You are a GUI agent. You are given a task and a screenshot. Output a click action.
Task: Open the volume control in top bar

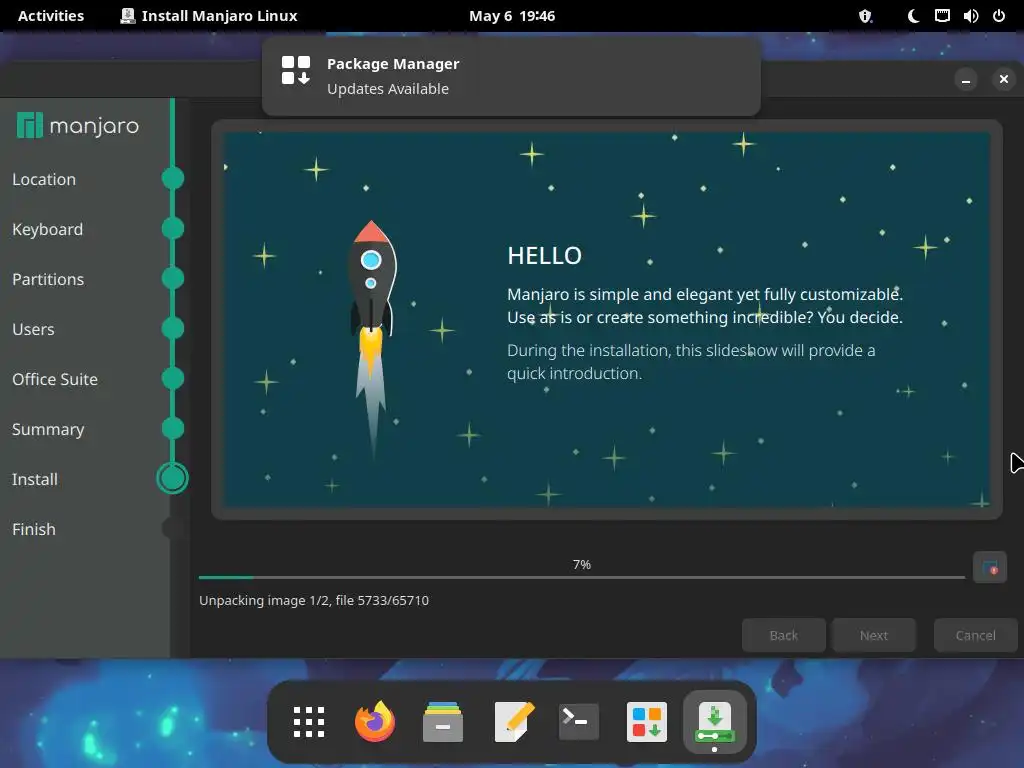[x=970, y=16]
